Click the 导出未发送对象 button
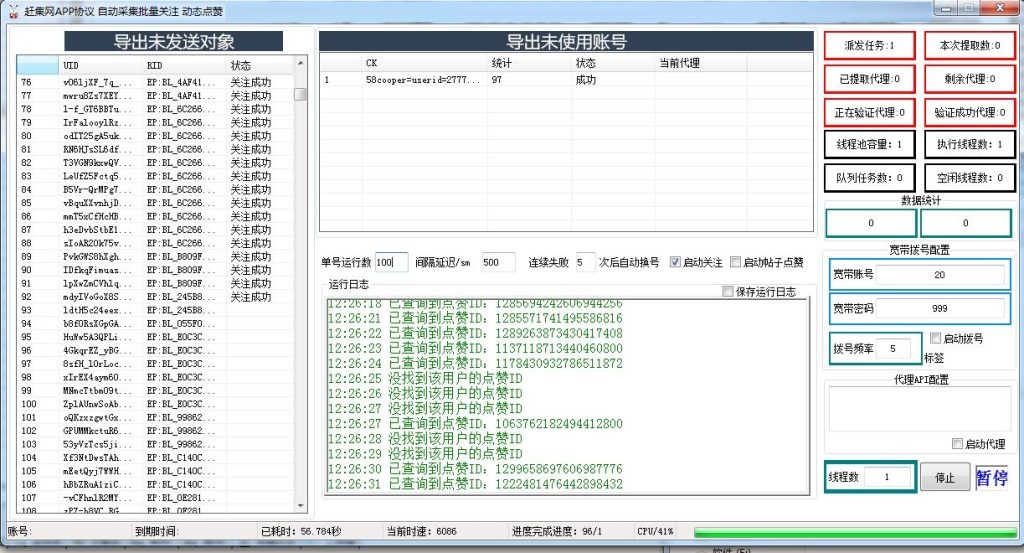Viewport: 1024px width, 553px height. coord(174,41)
